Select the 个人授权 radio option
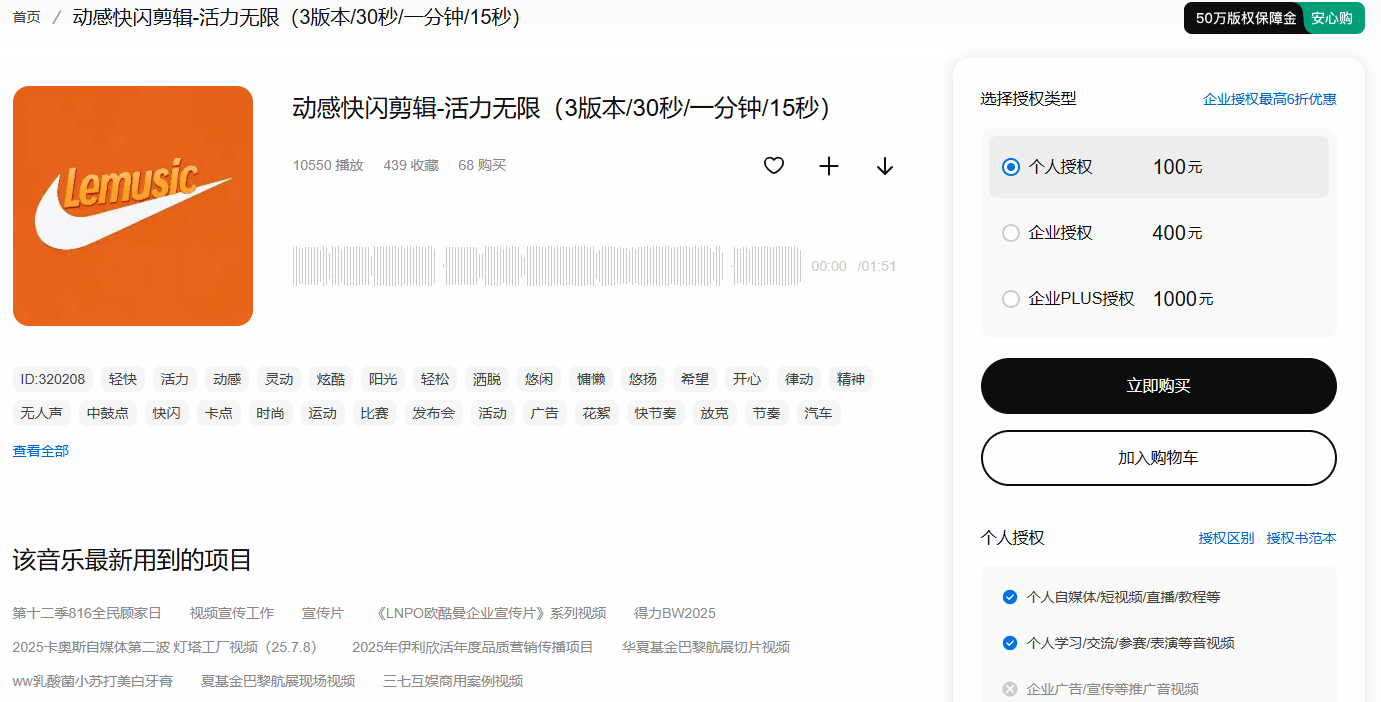Screen dimensions: 1381x702 click(x=1011, y=167)
